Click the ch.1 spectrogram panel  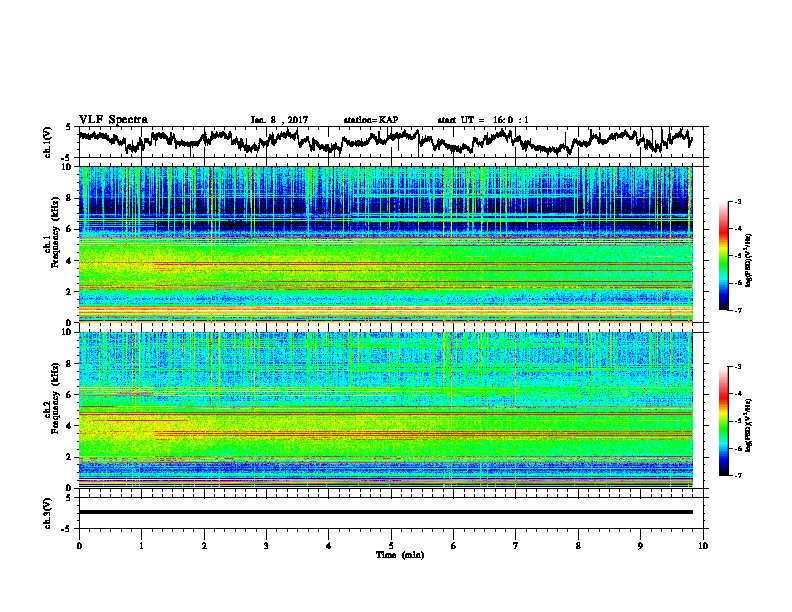click(x=385, y=244)
